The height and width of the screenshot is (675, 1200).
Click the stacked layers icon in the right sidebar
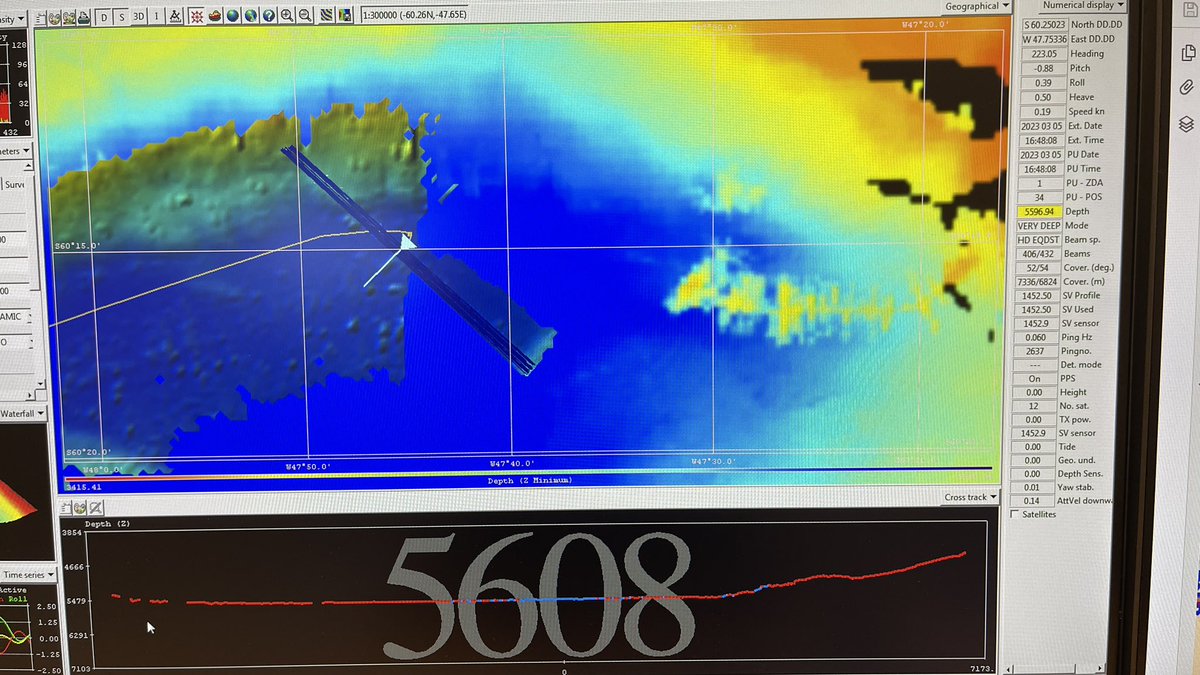[x=1187, y=123]
